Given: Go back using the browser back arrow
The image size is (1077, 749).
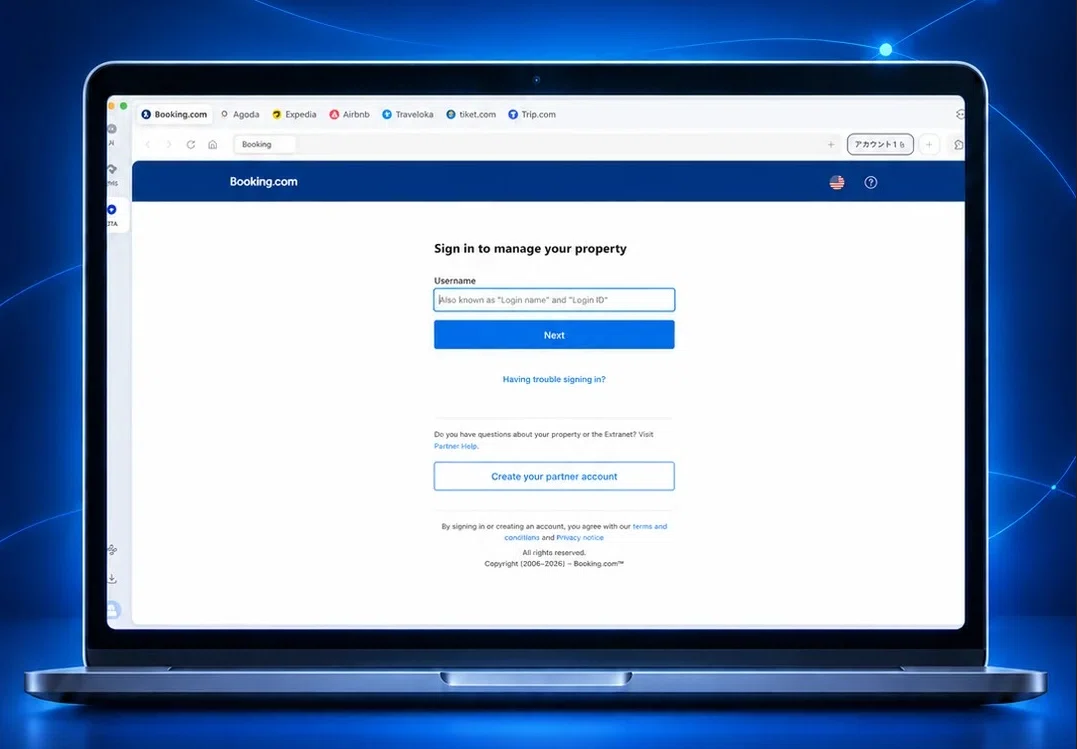Looking at the screenshot, I should click(148, 144).
